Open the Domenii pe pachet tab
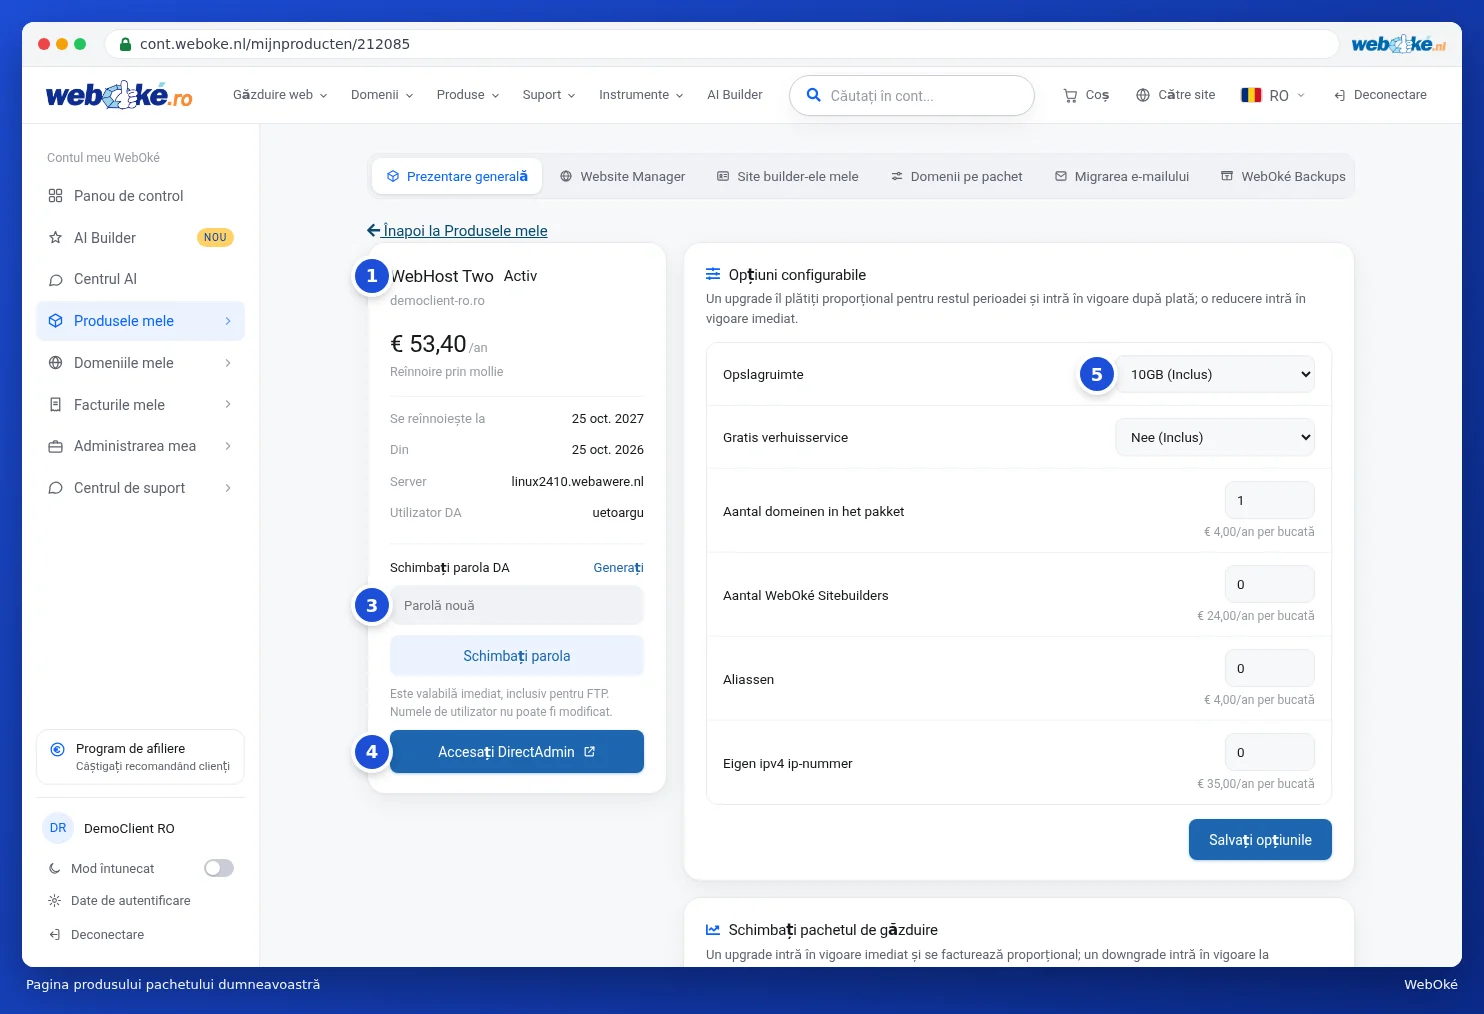The image size is (1484, 1014). [957, 176]
